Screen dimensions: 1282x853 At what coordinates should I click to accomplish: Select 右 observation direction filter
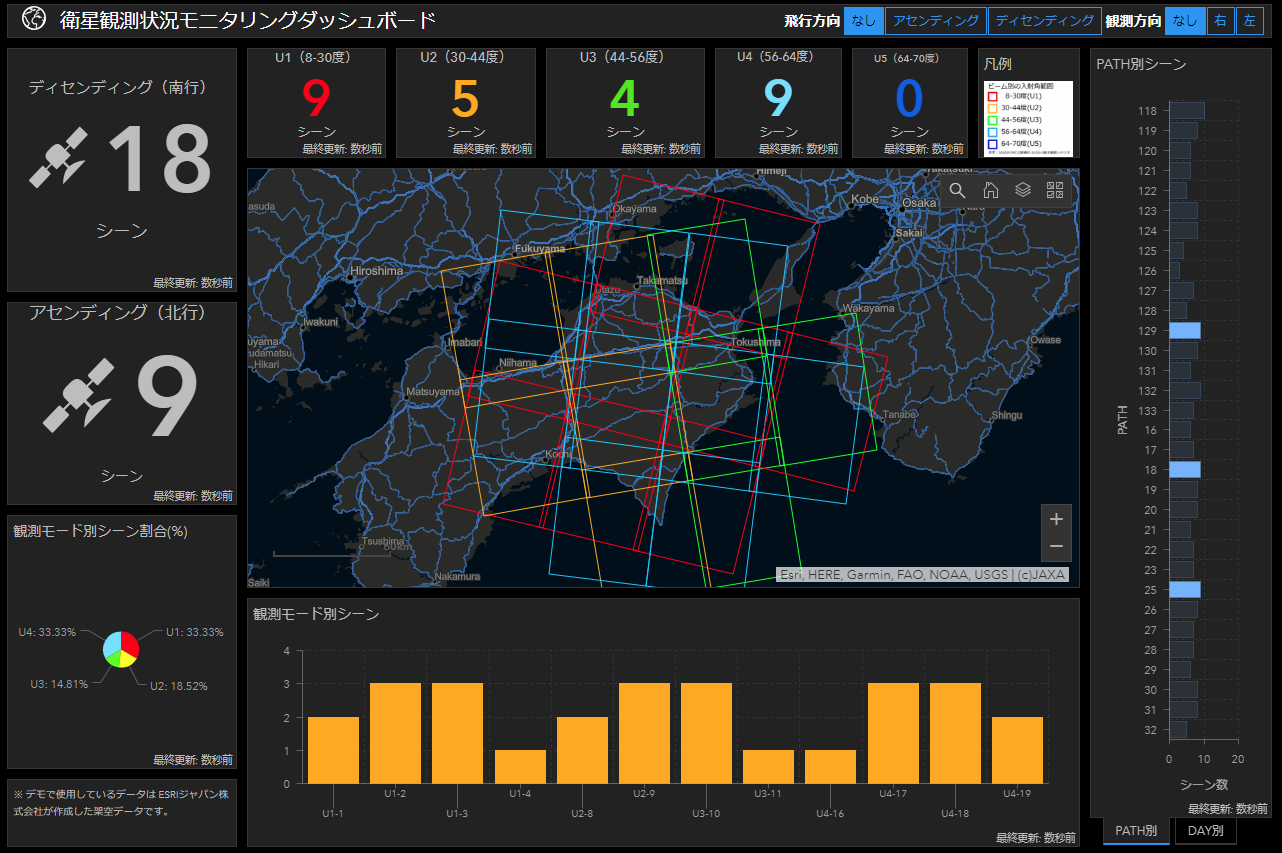(1220, 21)
